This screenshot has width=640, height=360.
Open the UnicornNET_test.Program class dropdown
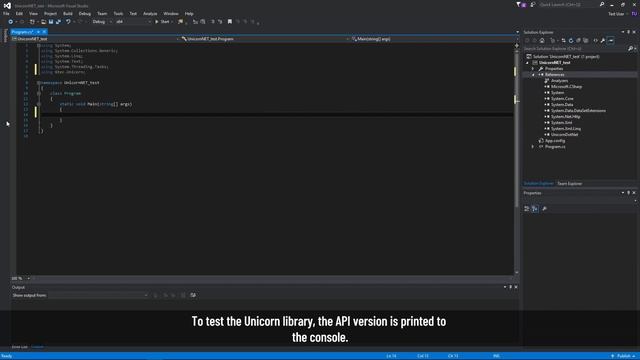click(x=264, y=39)
